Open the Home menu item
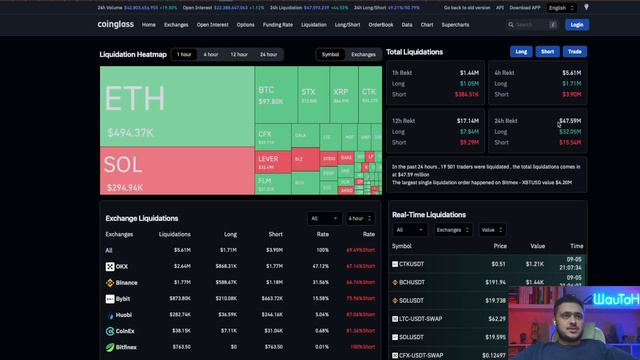640x360 pixels. pos(149,25)
